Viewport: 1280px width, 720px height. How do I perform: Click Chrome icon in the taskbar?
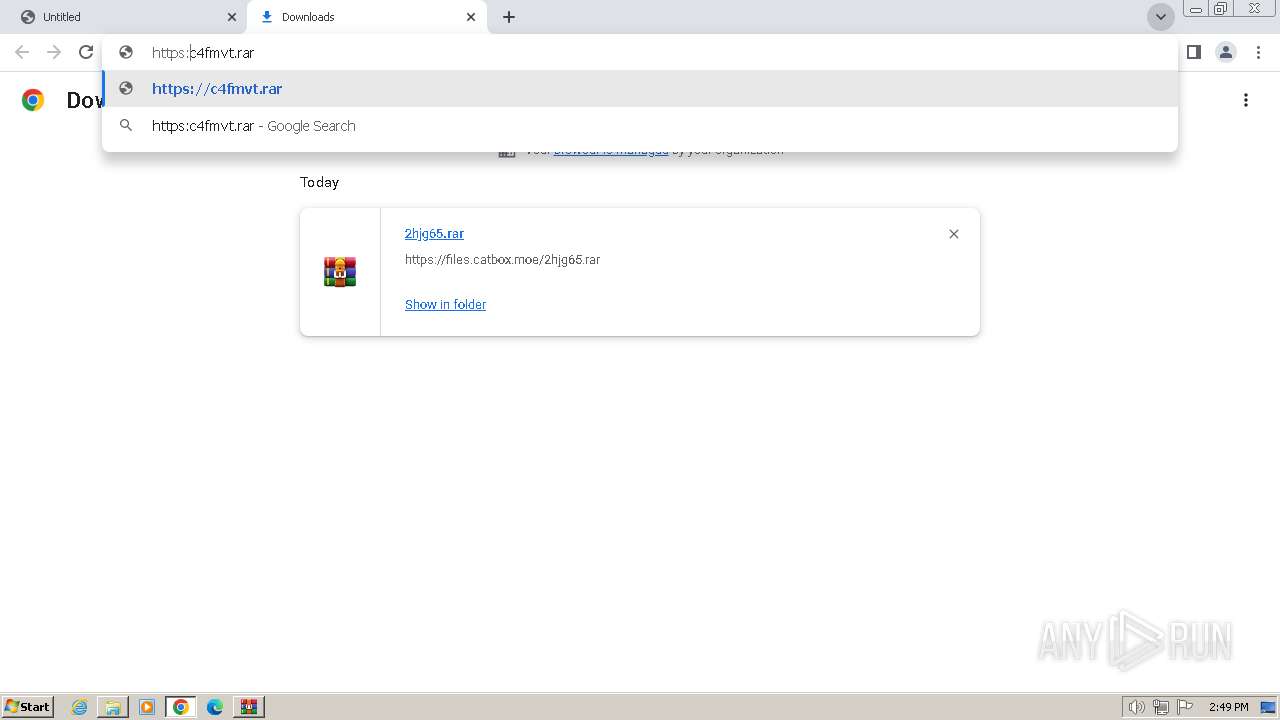[x=181, y=707]
